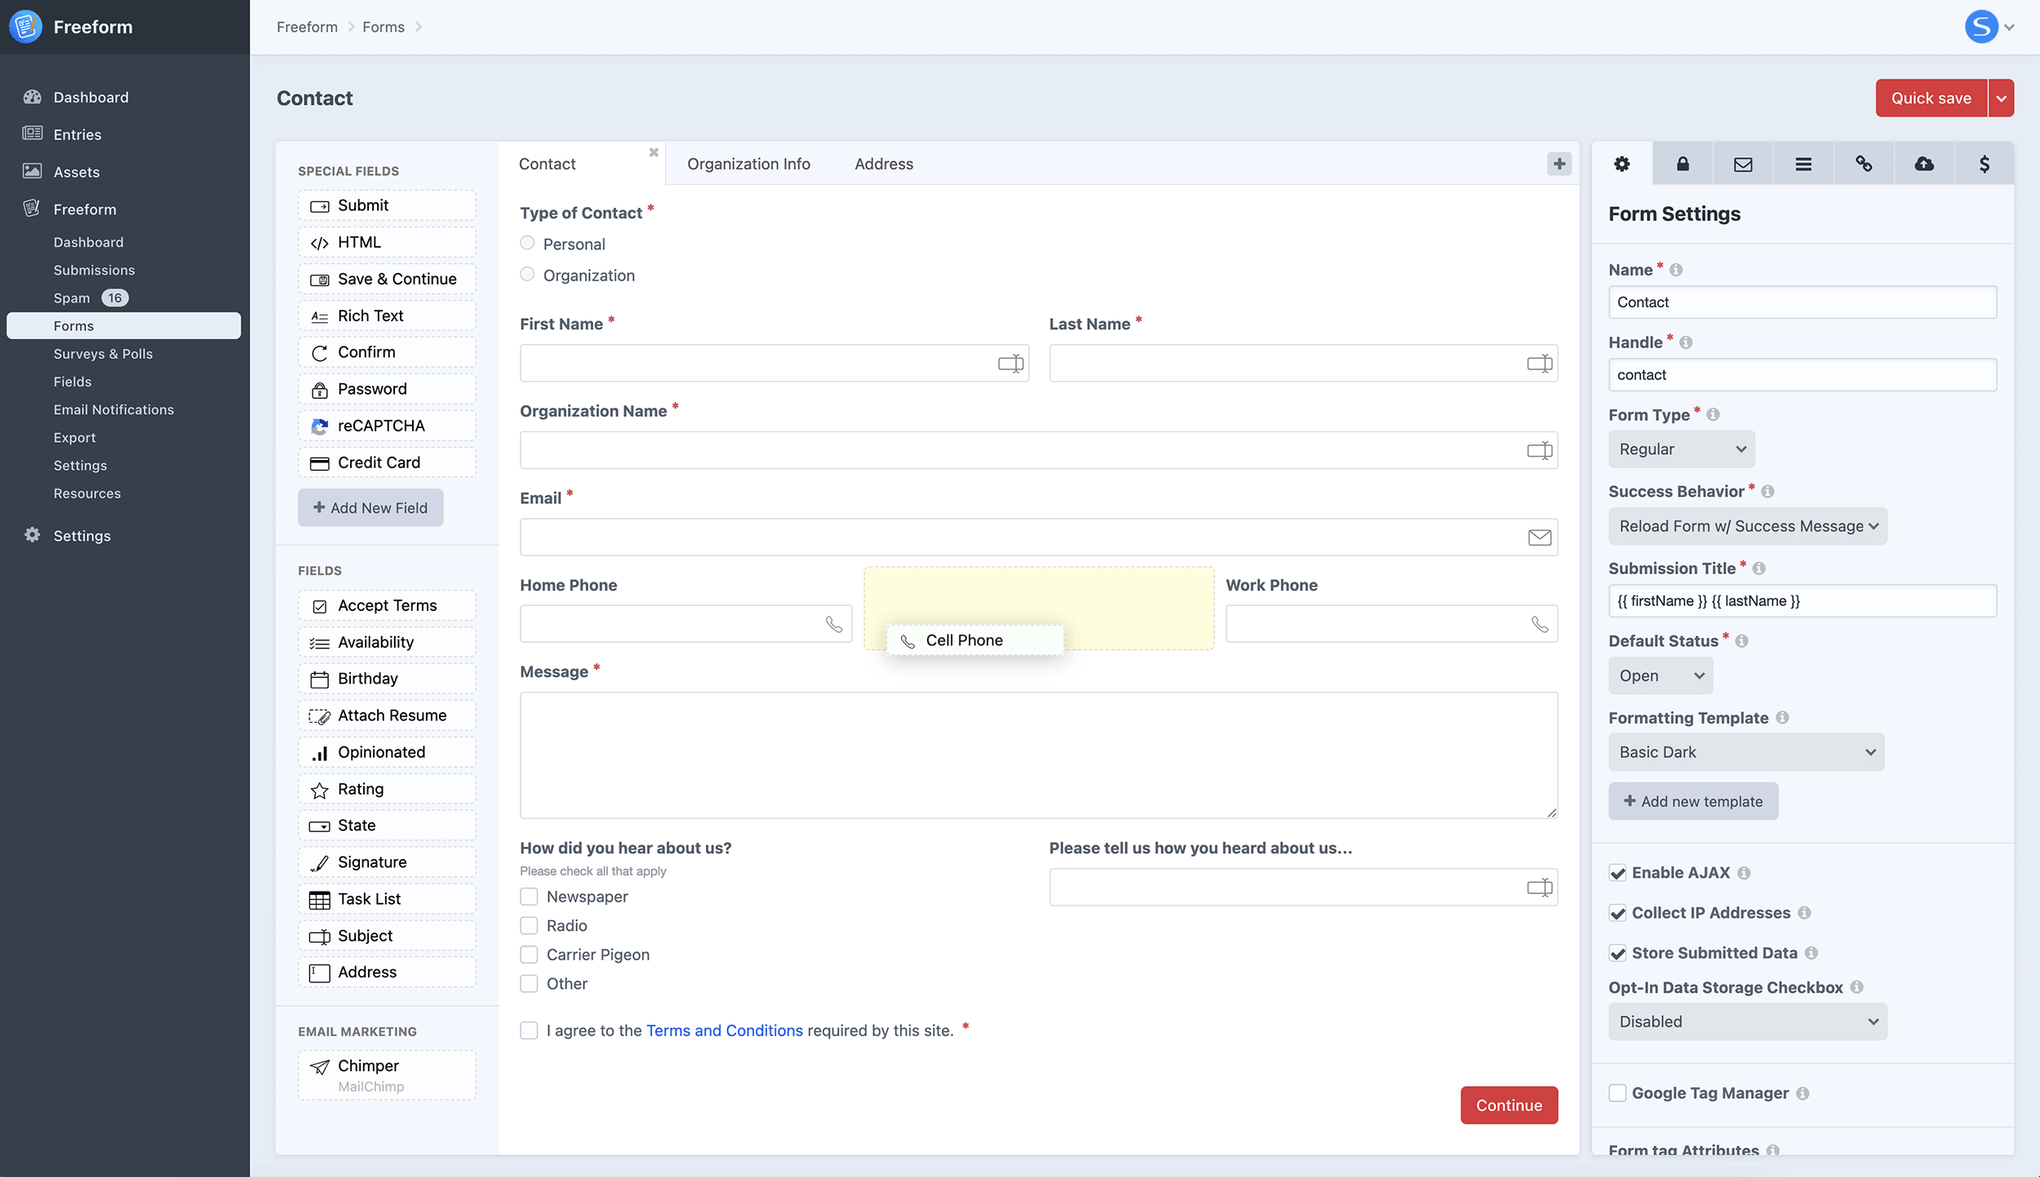Change the Formatting Template dropdown
This screenshot has height=1177, width=2040.
point(1745,751)
